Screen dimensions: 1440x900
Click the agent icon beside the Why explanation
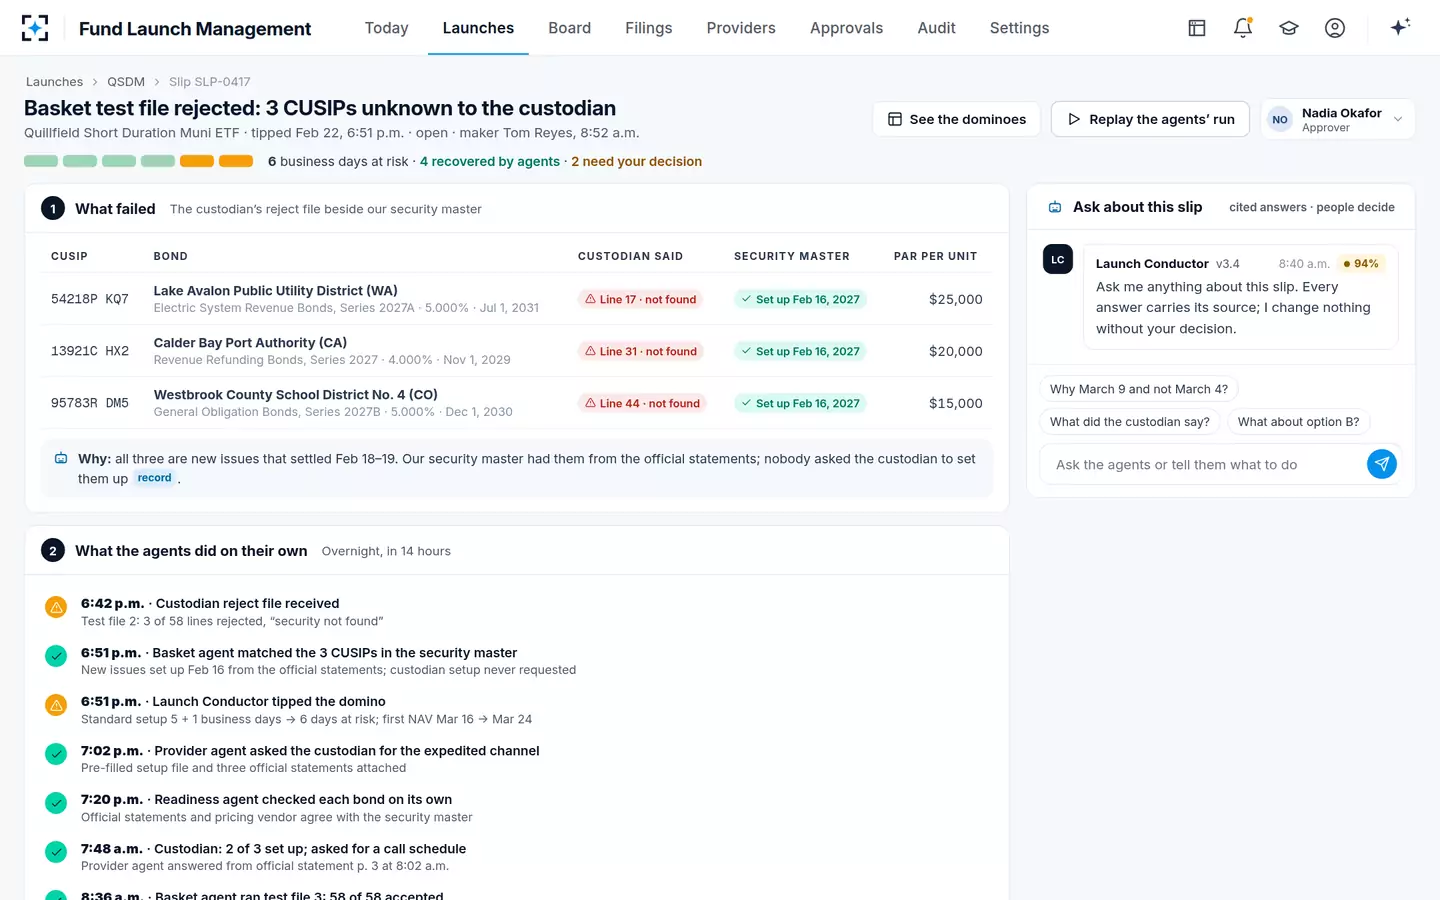click(61, 458)
